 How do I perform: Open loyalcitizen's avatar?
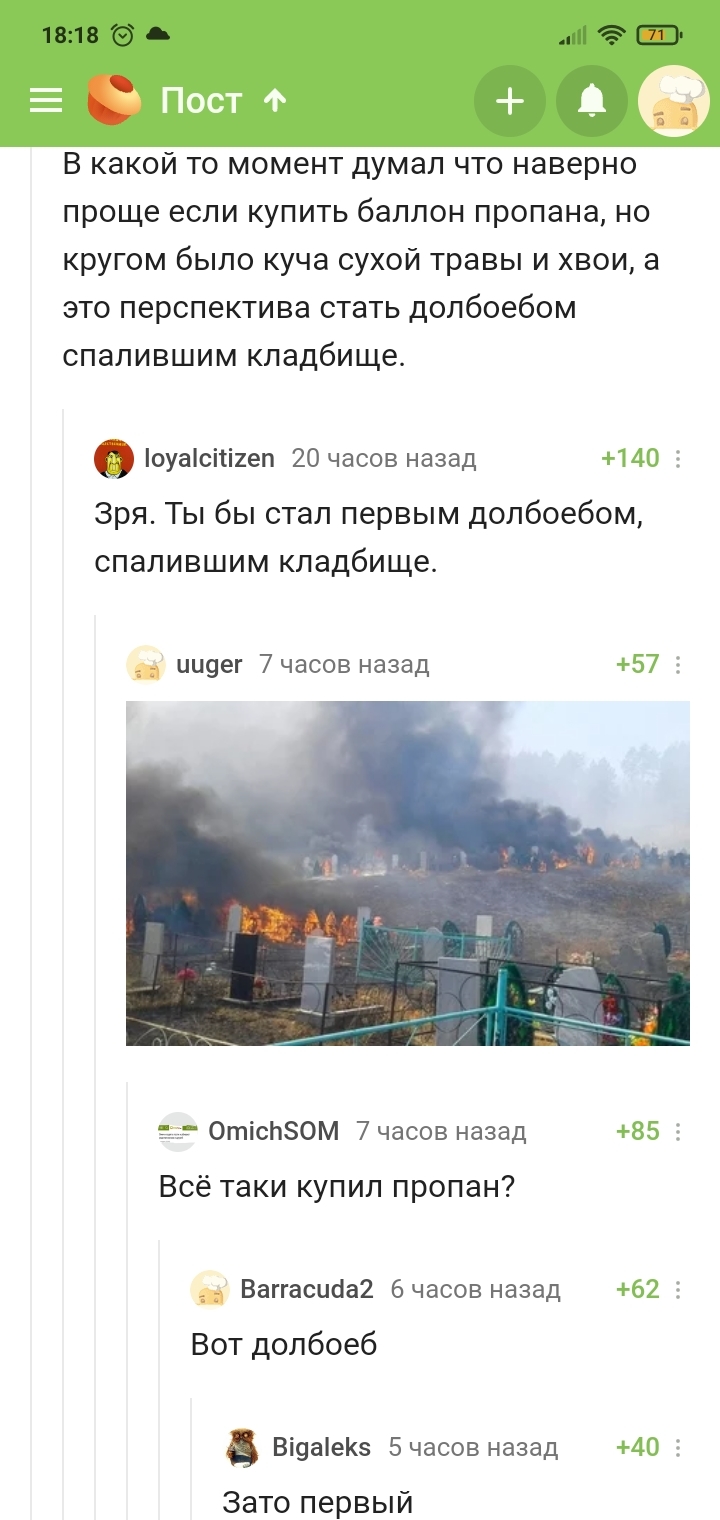(113, 459)
